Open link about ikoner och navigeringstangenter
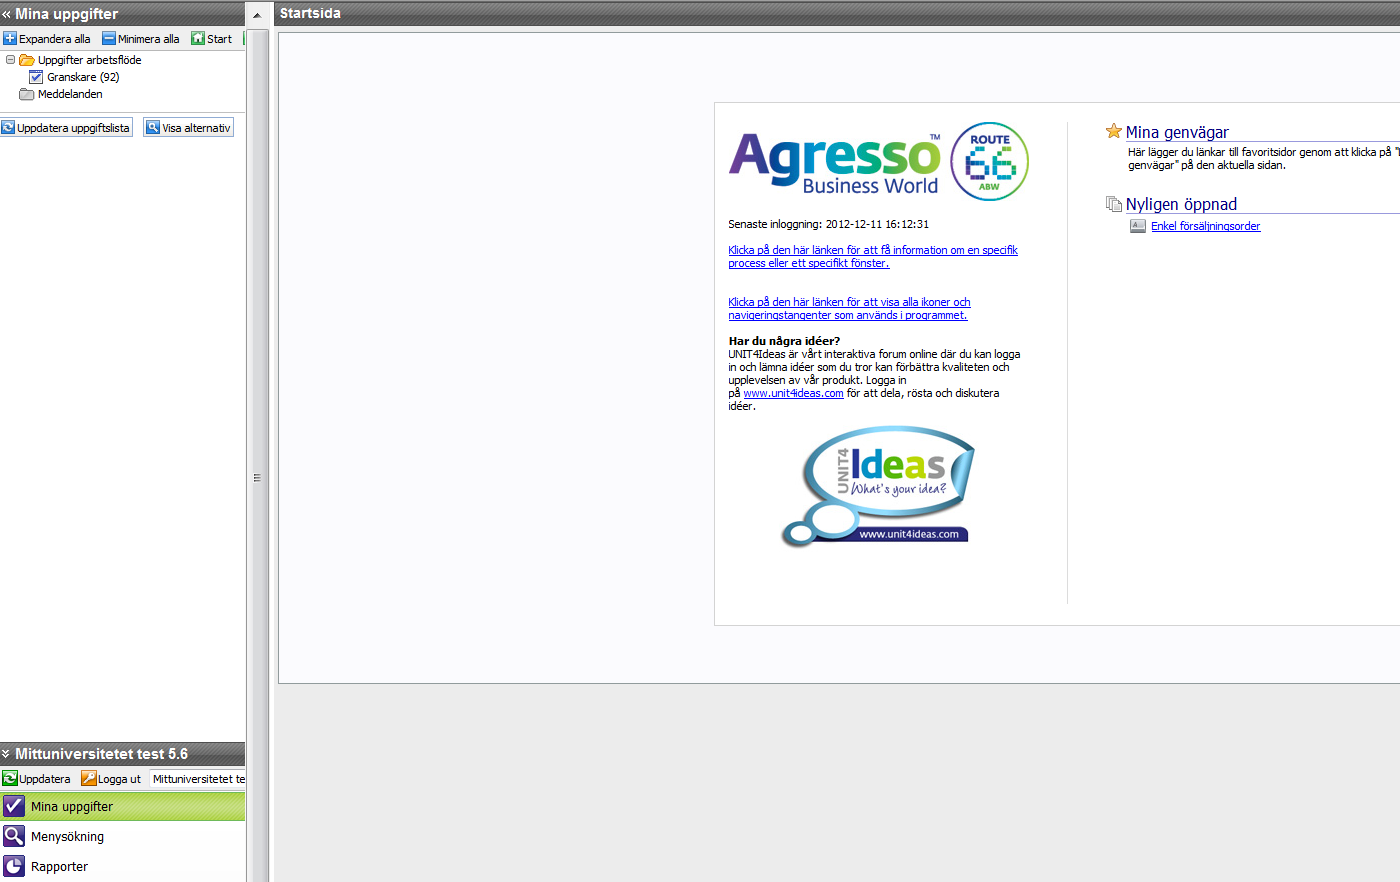Screen dimensions: 1400x882 pos(849,308)
